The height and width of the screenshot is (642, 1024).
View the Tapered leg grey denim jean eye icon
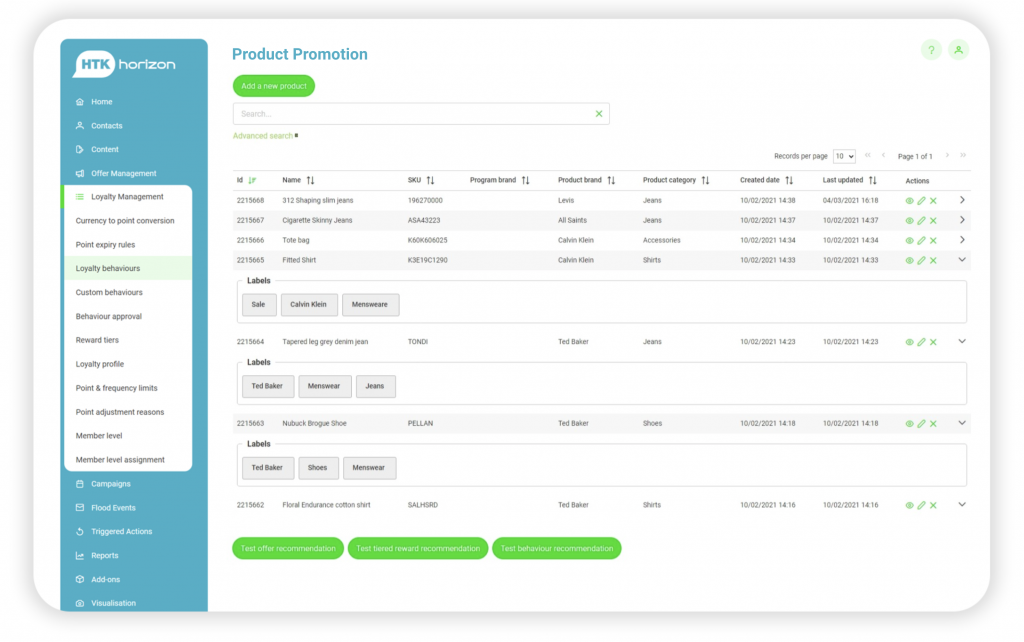pos(909,342)
